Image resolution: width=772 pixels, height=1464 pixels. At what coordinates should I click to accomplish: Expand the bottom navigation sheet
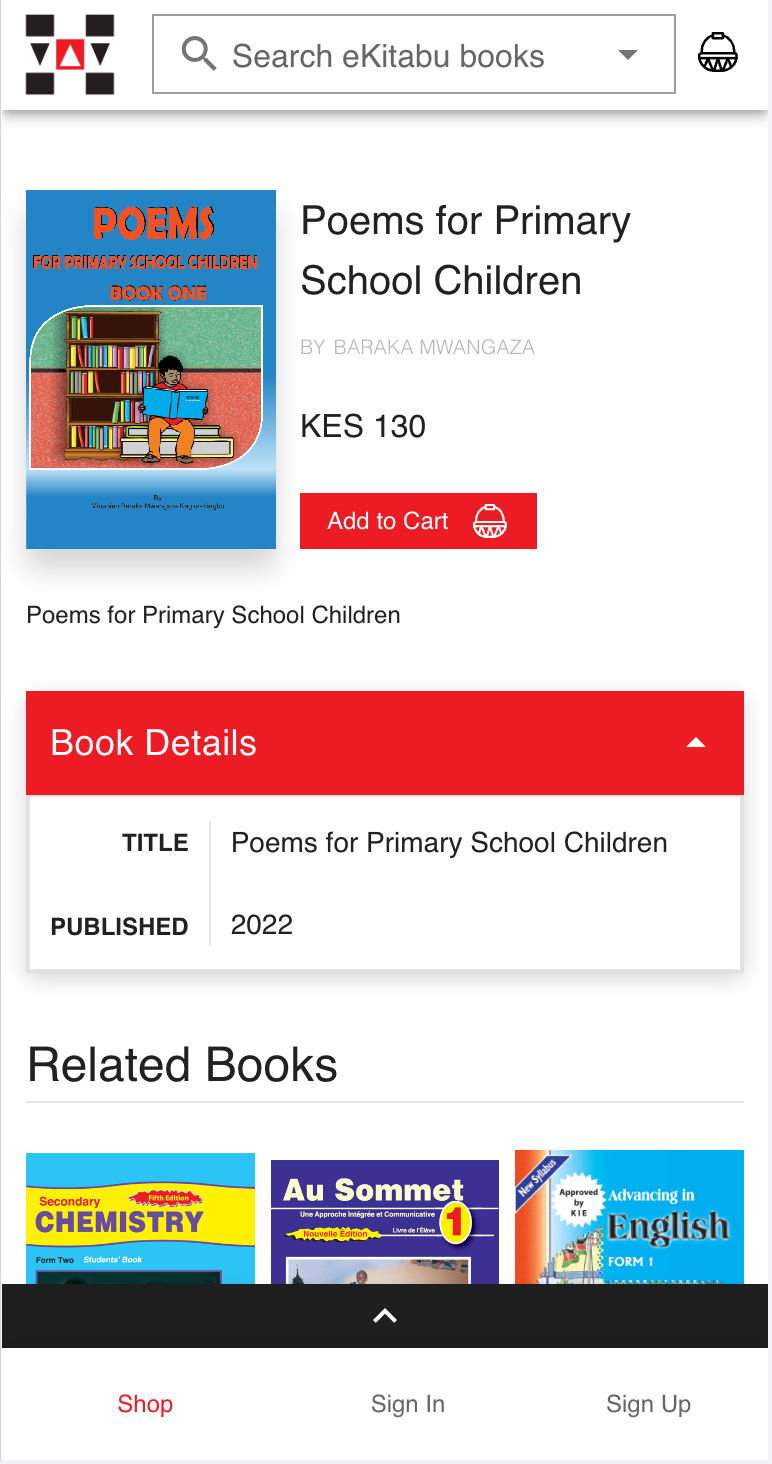pyautogui.click(x=385, y=1316)
